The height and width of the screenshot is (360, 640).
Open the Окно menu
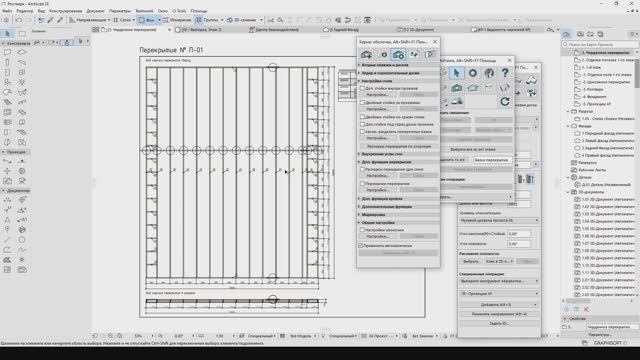pyautogui.click(x=162, y=11)
